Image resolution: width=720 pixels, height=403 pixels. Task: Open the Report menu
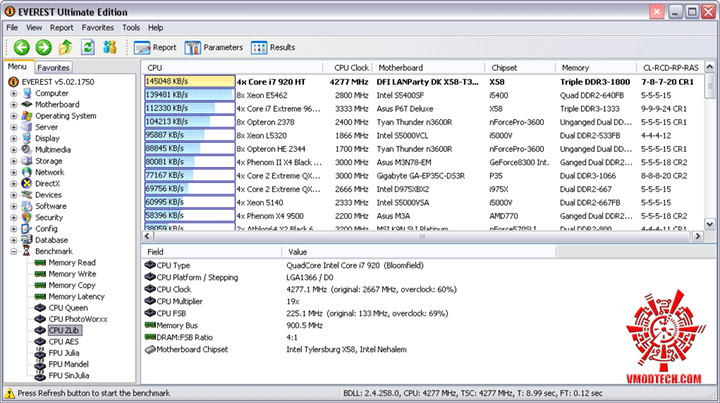tap(62, 28)
